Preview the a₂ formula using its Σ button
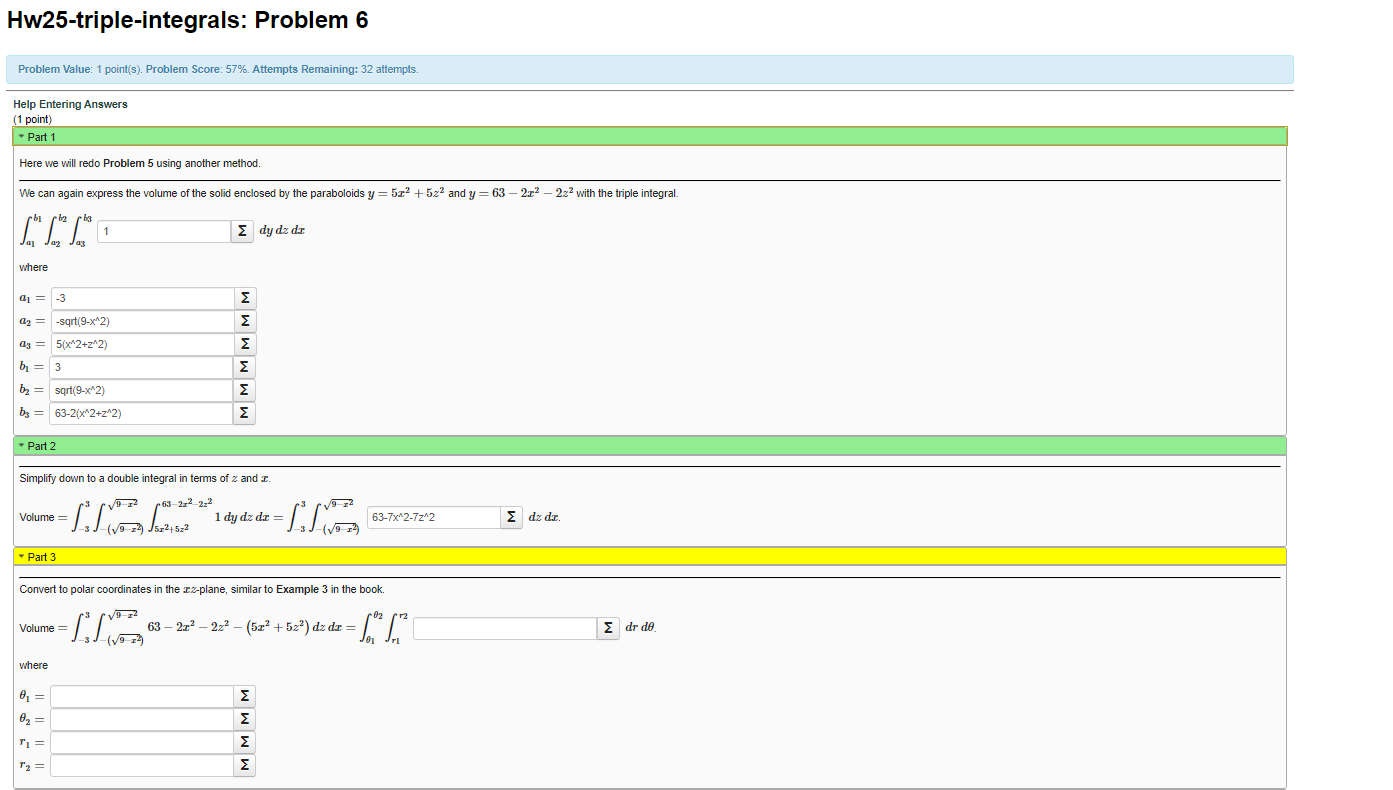This screenshot has width=1393, height=790. click(244, 320)
